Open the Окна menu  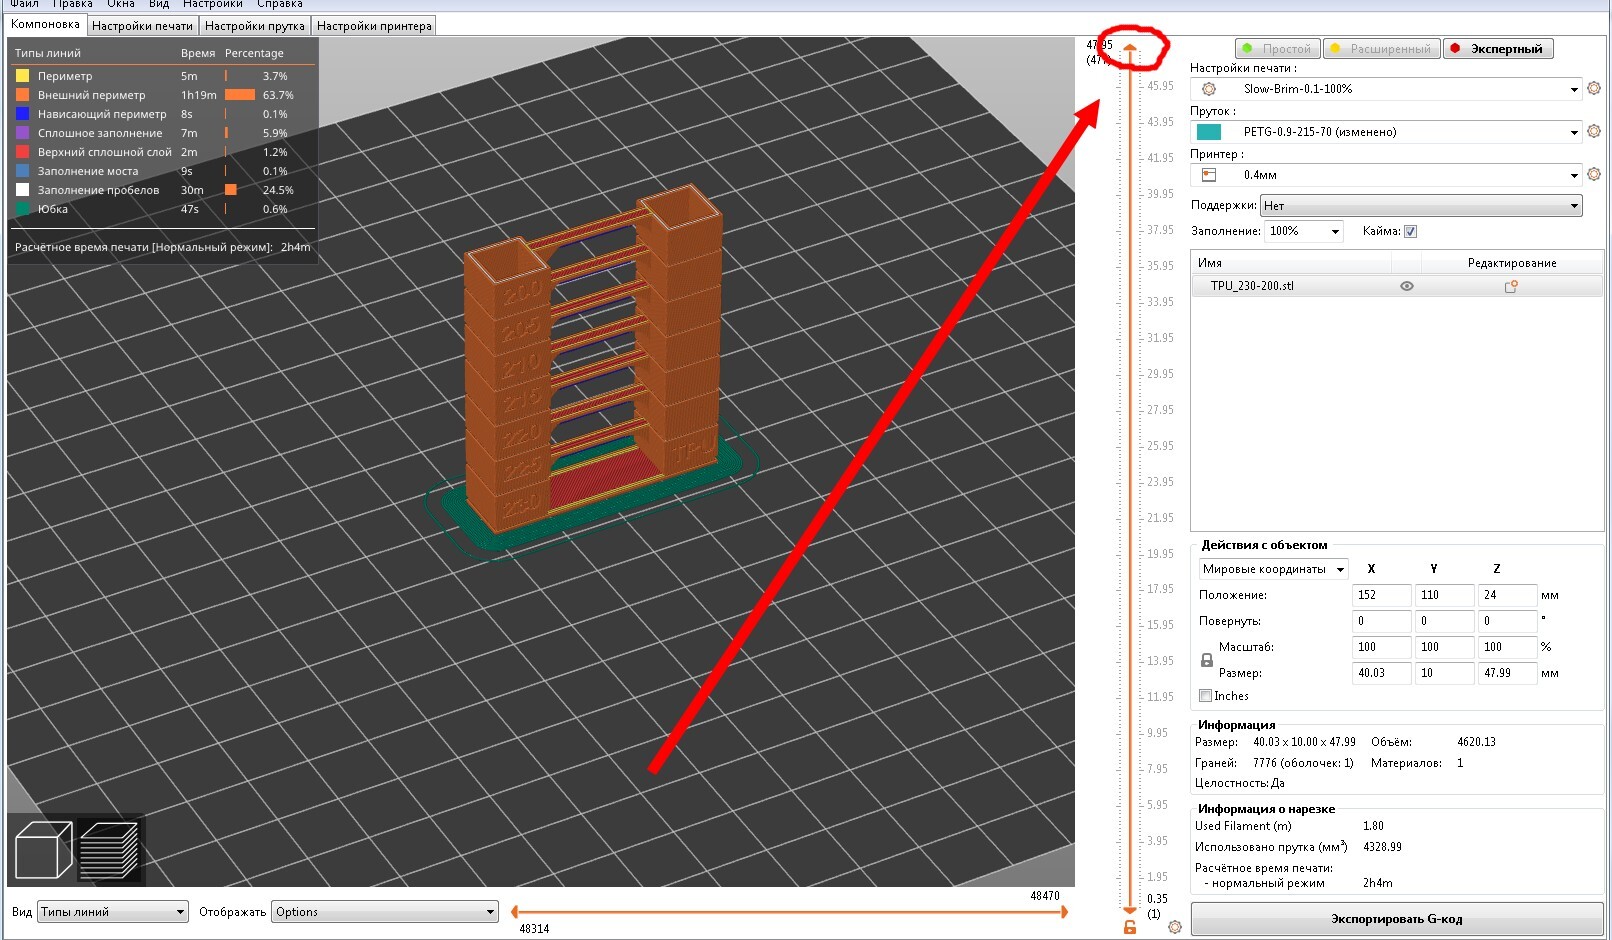[x=121, y=4]
